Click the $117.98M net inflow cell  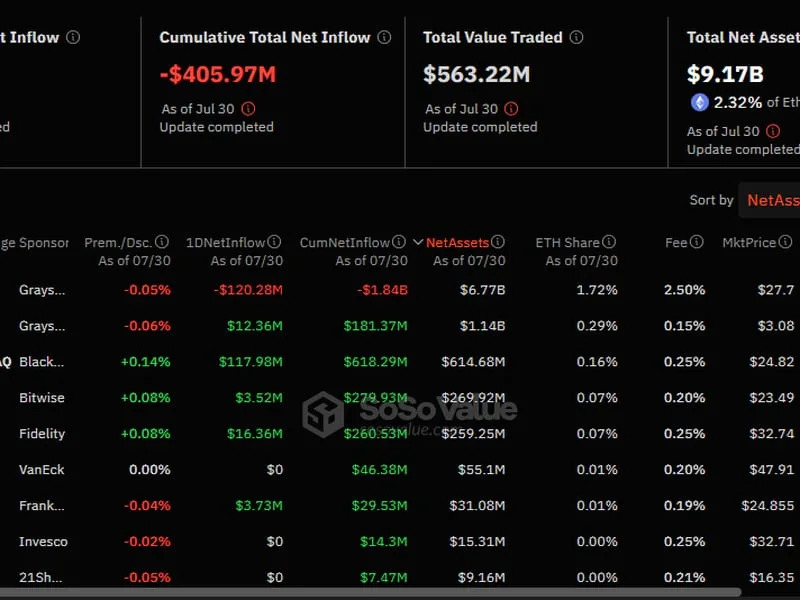pyautogui.click(x=251, y=362)
